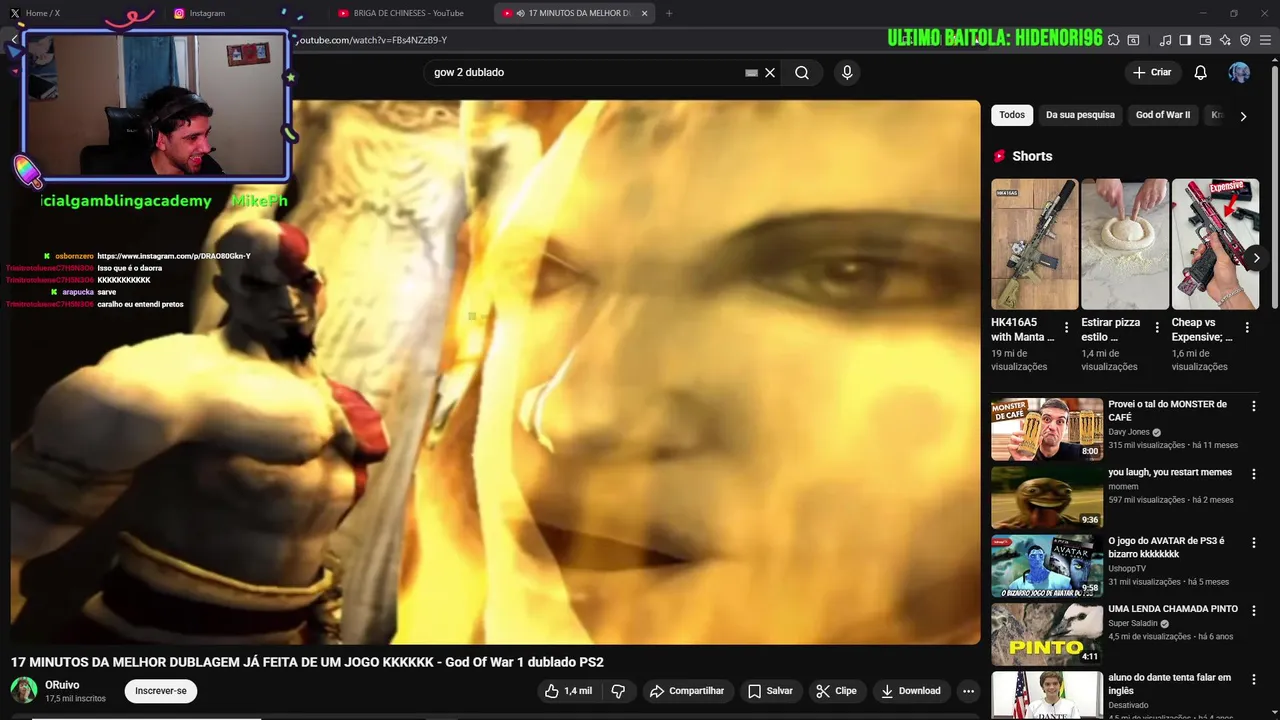Open options for the HK416A5 short
Image resolution: width=1280 pixels, height=720 pixels.
point(1067,327)
